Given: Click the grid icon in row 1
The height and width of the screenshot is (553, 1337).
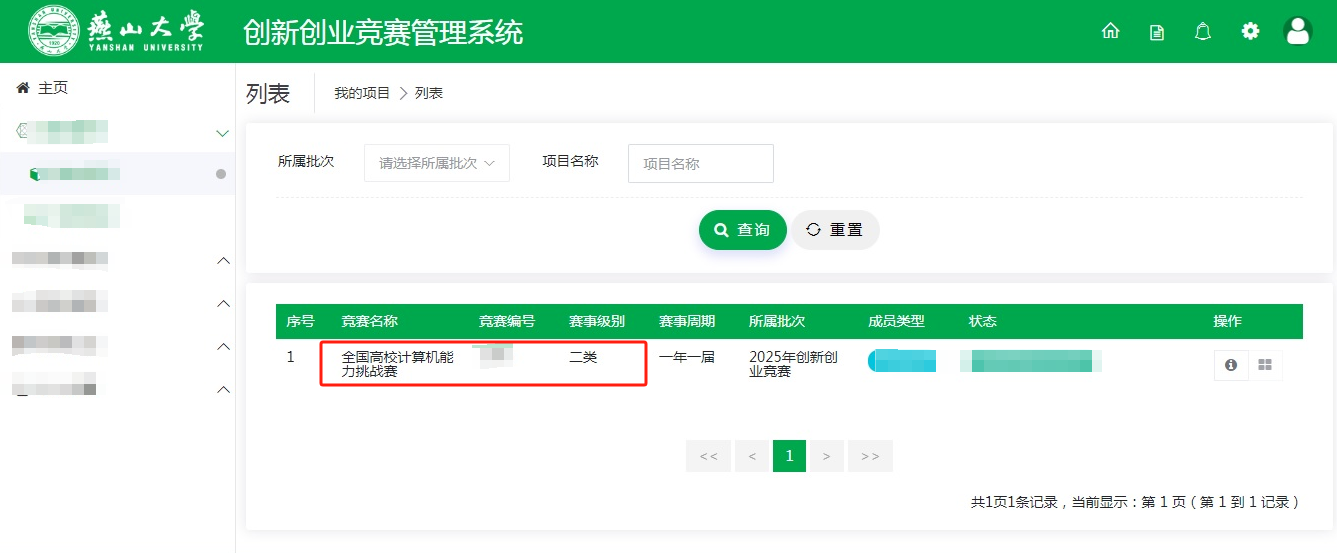Looking at the screenshot, I should [1265, 365].
